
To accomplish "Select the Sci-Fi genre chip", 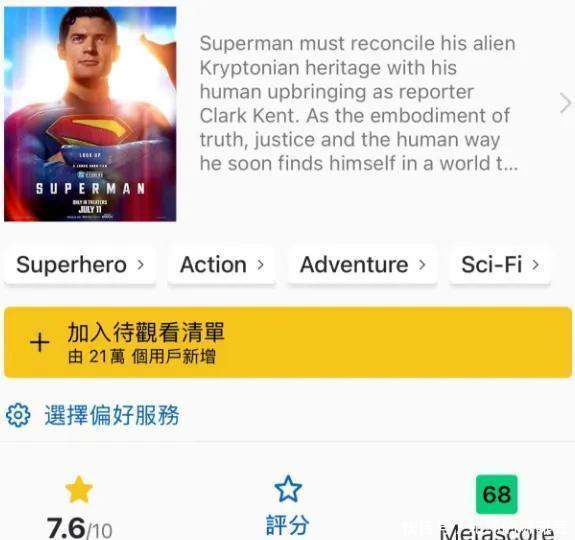I will point(500,265).
